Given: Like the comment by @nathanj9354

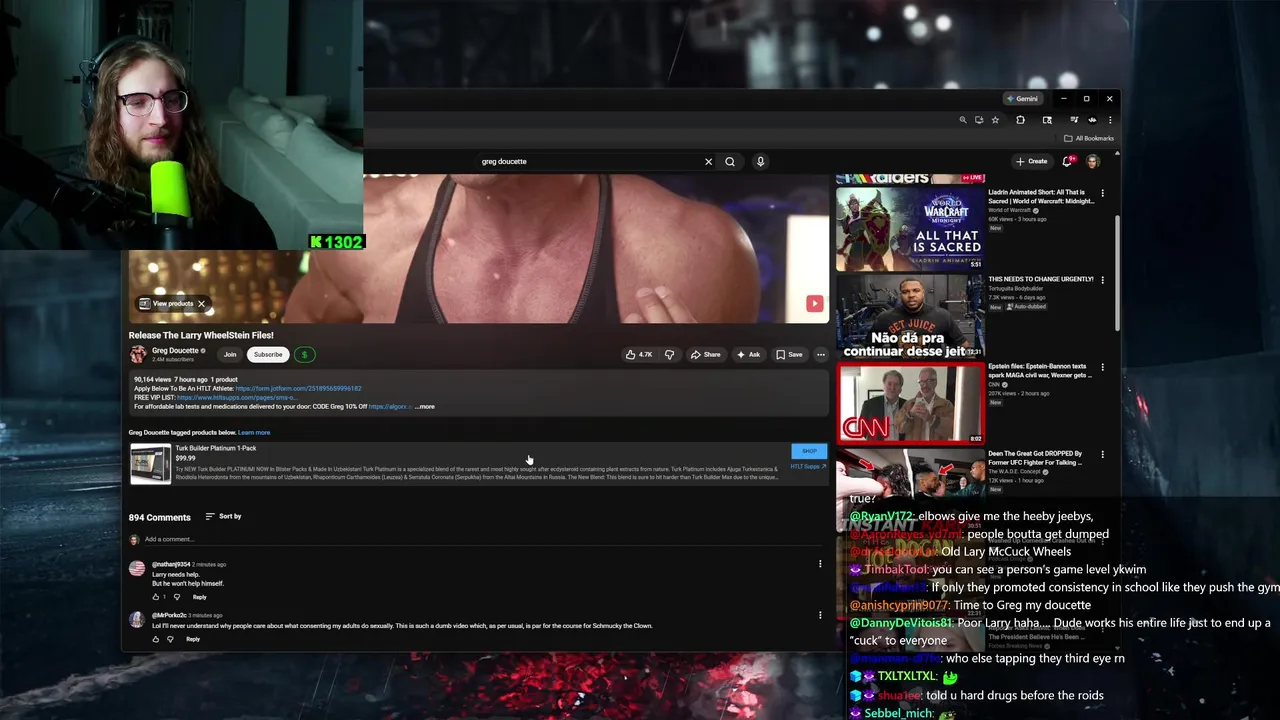Looking at the screenshot, I should pos(156,597).
